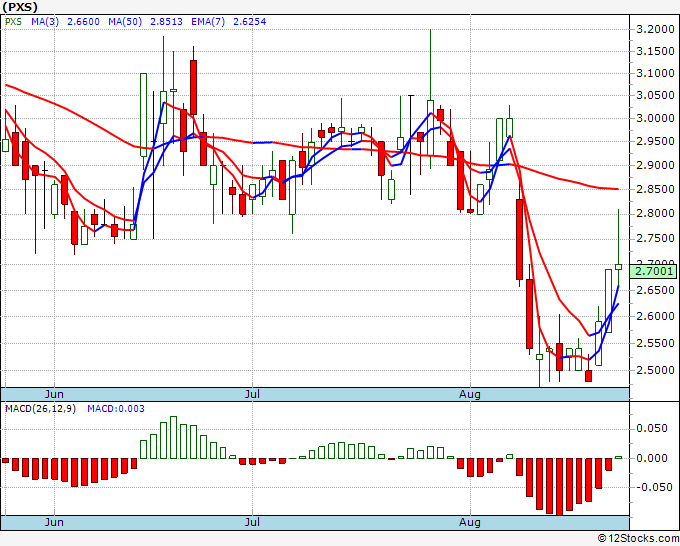Click the end of the MA(50) line near 2.85
Image resolution: width=680 pixels, height=546 pixels.
point(618,189)
